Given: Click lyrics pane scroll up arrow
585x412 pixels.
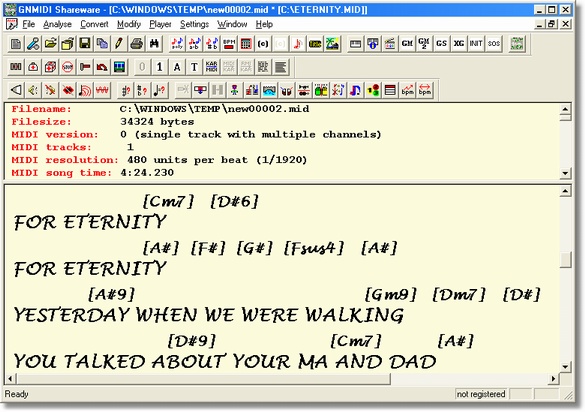Looking at the screenshot, I should click(x=565, y=191).
